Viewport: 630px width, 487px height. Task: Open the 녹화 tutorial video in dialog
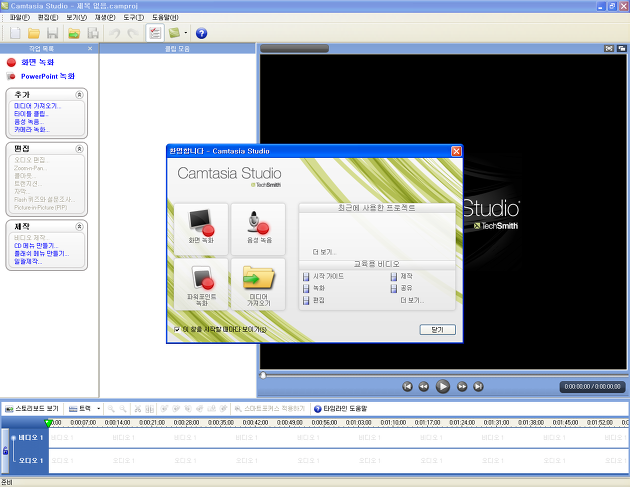[x=319, y=288]
